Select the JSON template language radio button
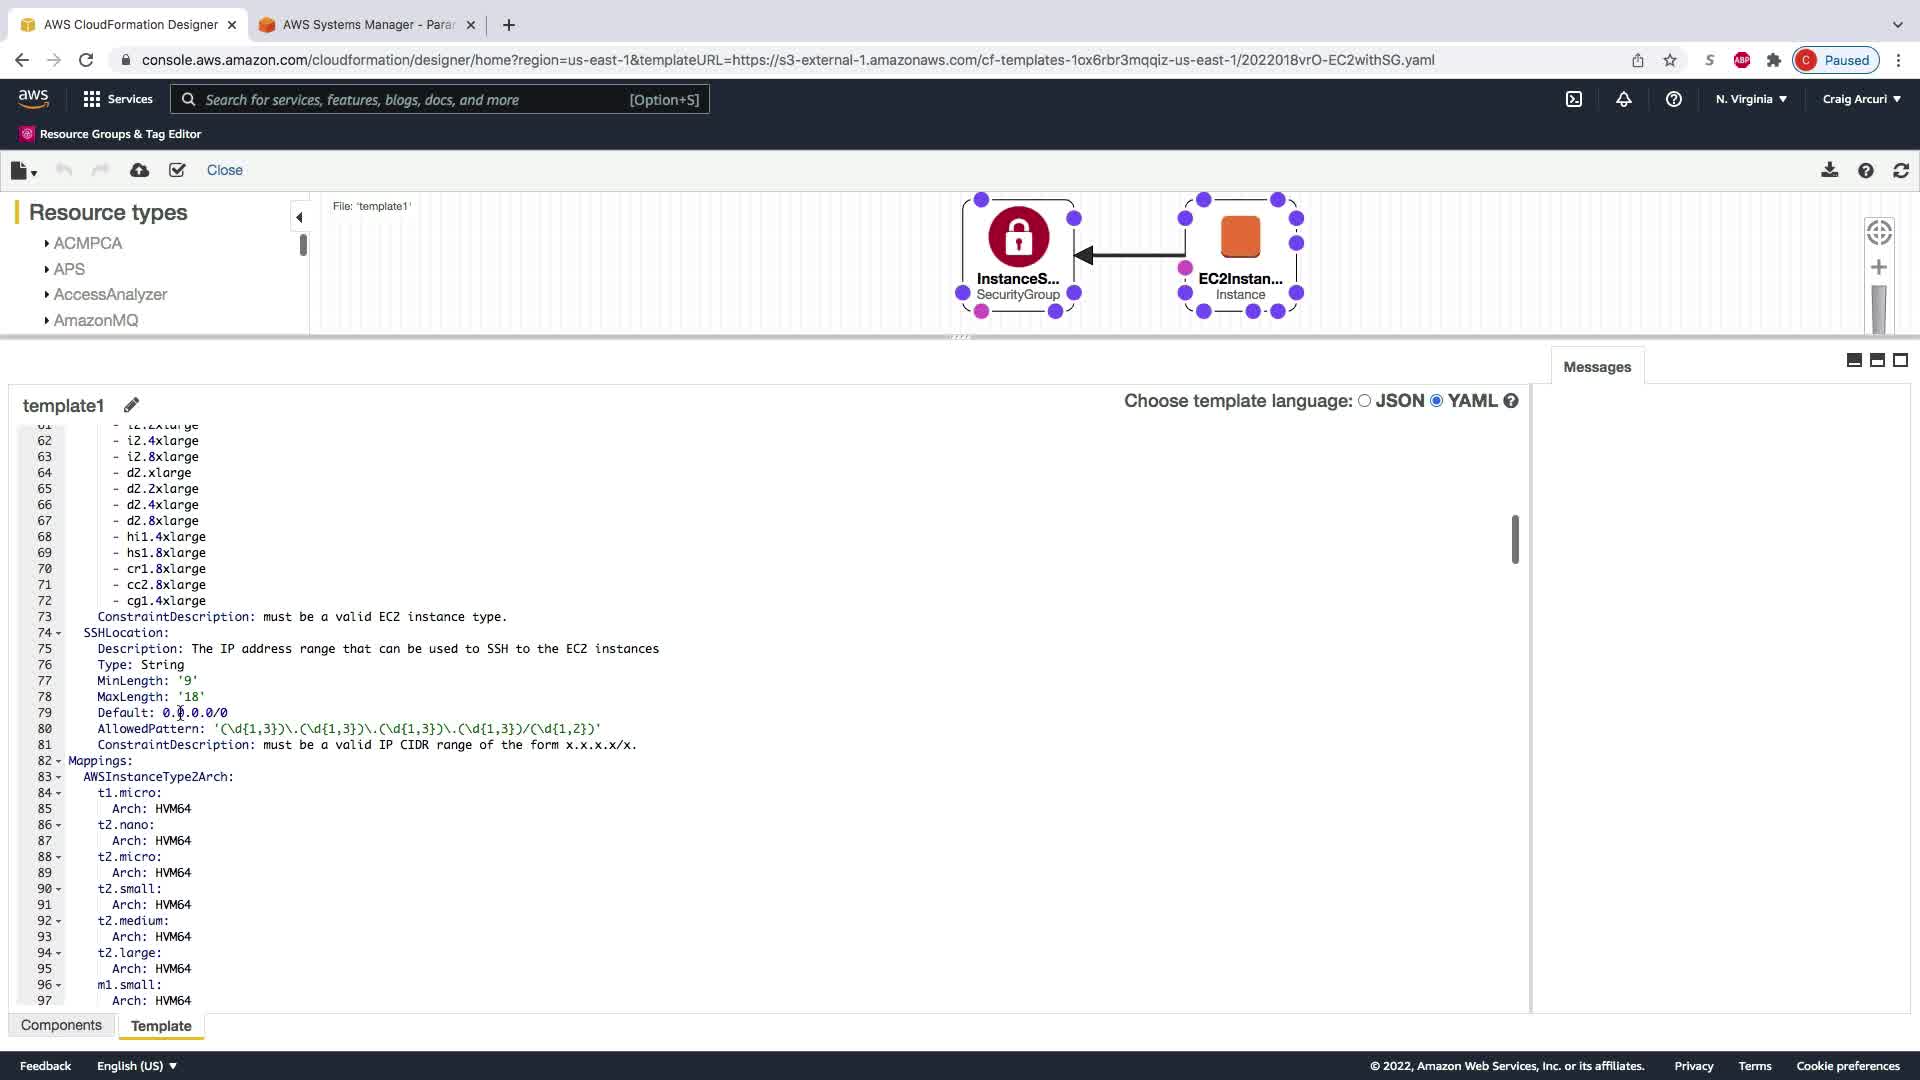The height and width of the screenshot is (1080, 1920). click(1364, 400)
